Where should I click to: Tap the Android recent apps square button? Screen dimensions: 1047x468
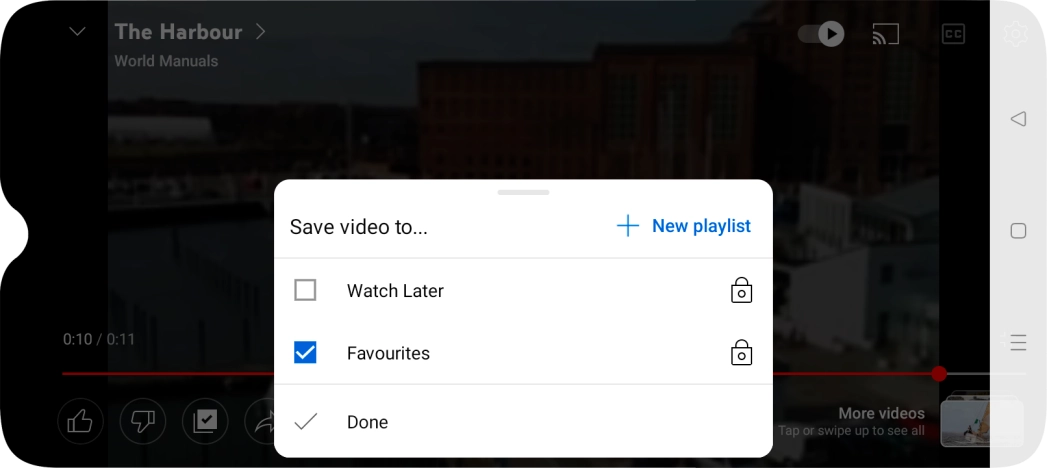click(x=1018, y=231)
